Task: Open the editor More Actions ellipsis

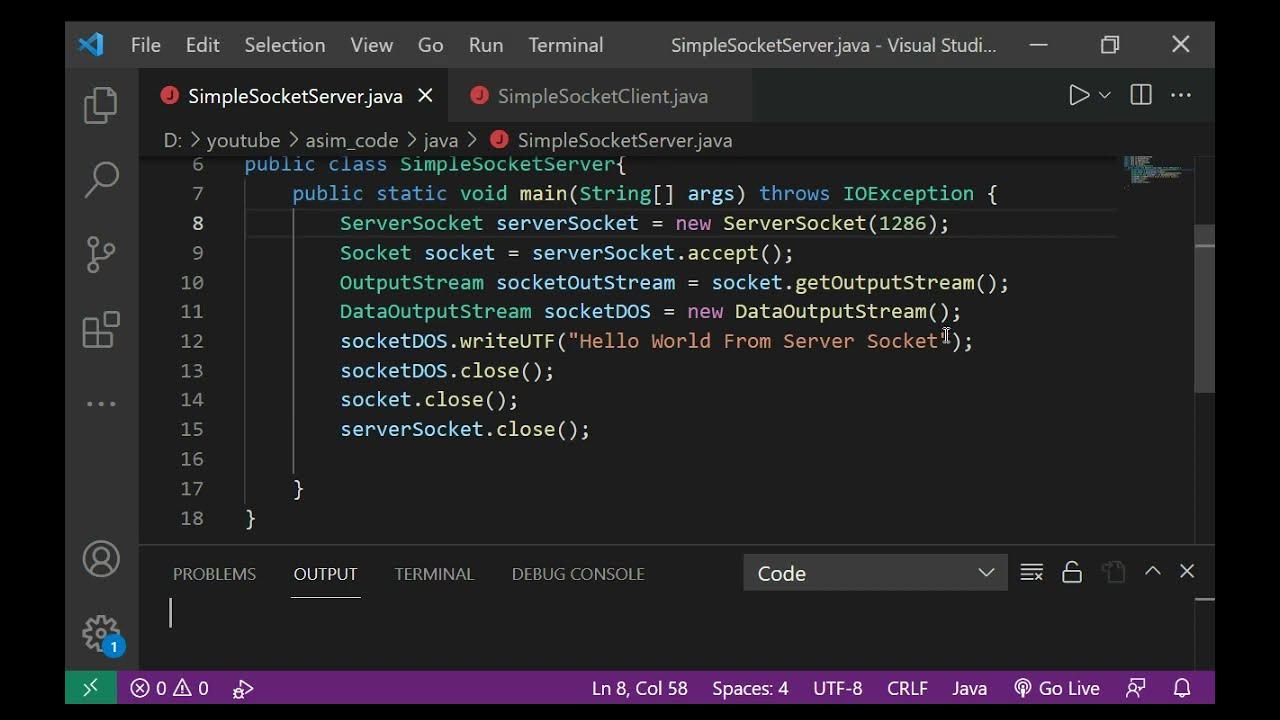Action: 1181,95
